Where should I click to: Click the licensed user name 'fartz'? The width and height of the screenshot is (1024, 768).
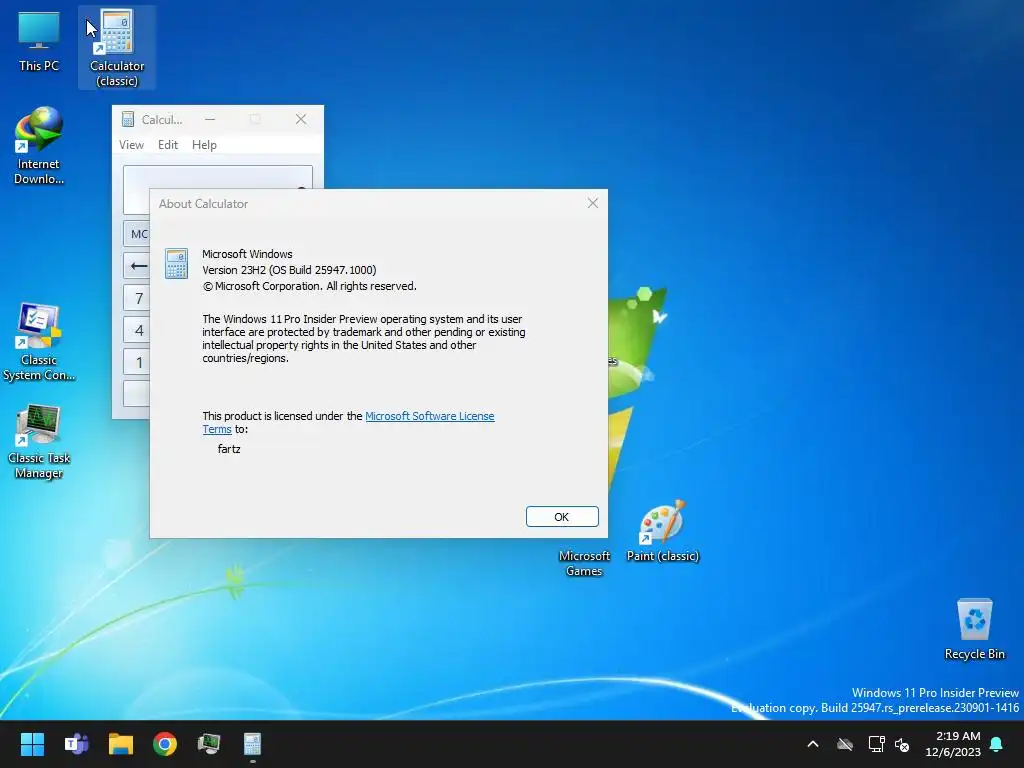pyautogui.click(x=229, y=449)
